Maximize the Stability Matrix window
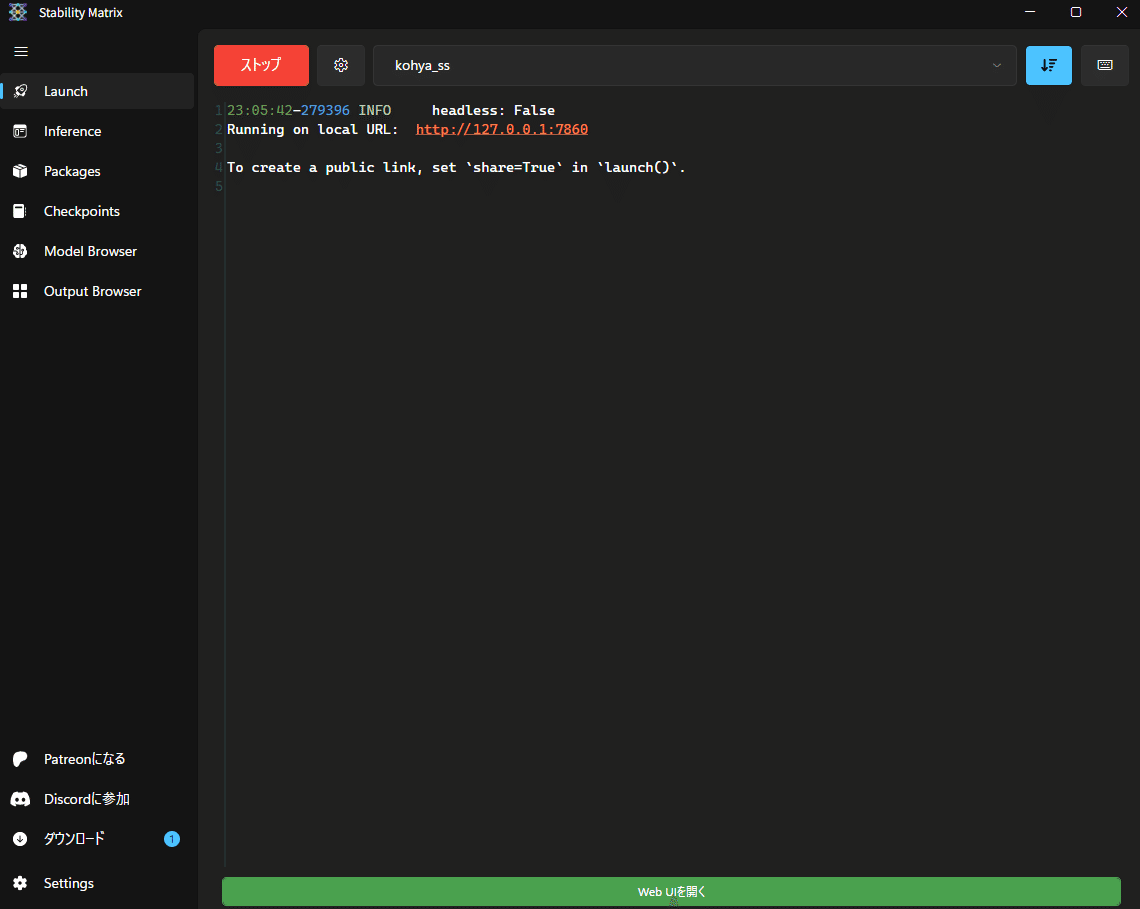 tap(1076, 12)
